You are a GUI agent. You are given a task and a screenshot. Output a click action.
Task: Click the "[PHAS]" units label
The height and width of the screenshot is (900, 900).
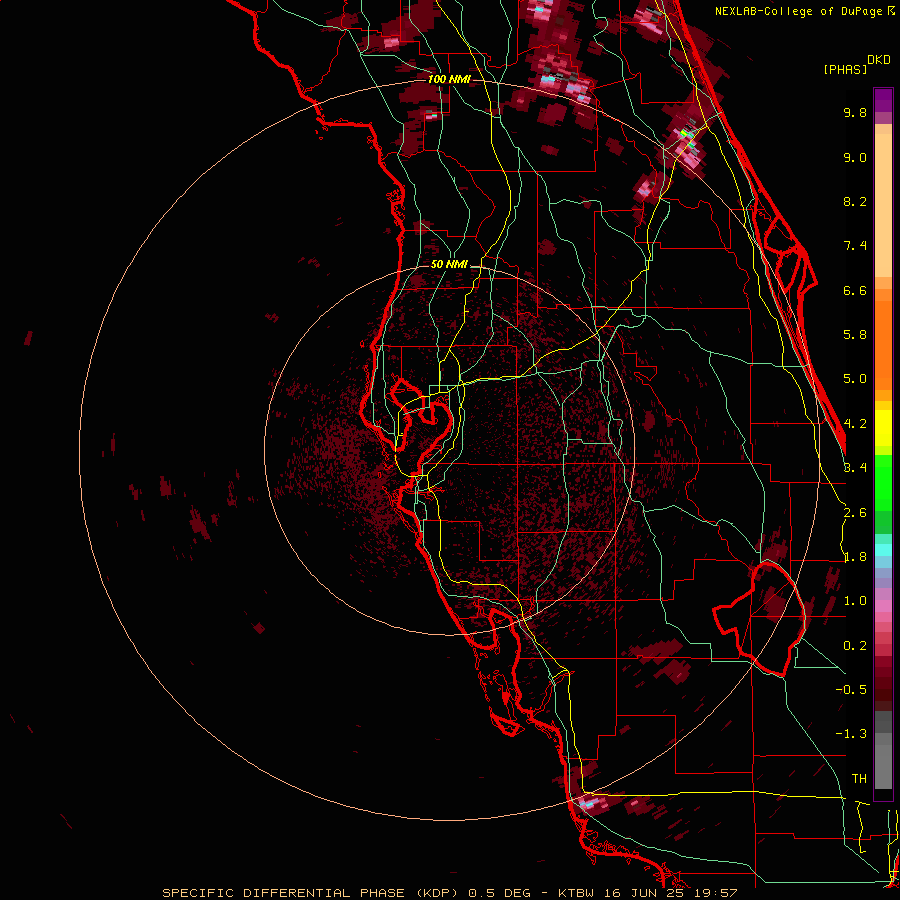point(845,70)
